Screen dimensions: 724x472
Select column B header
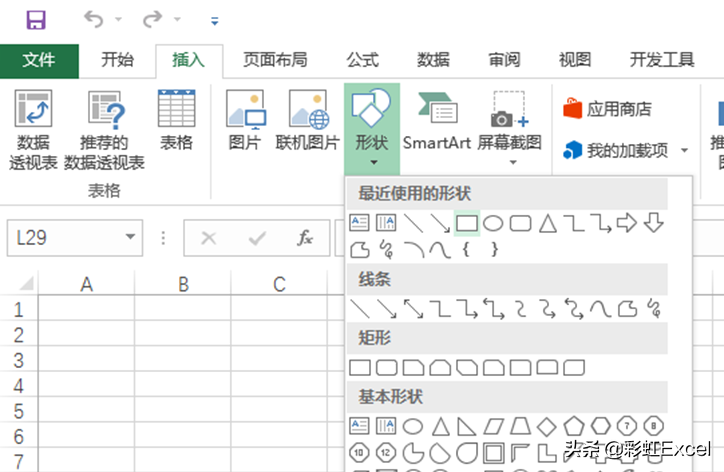point(183,284)
